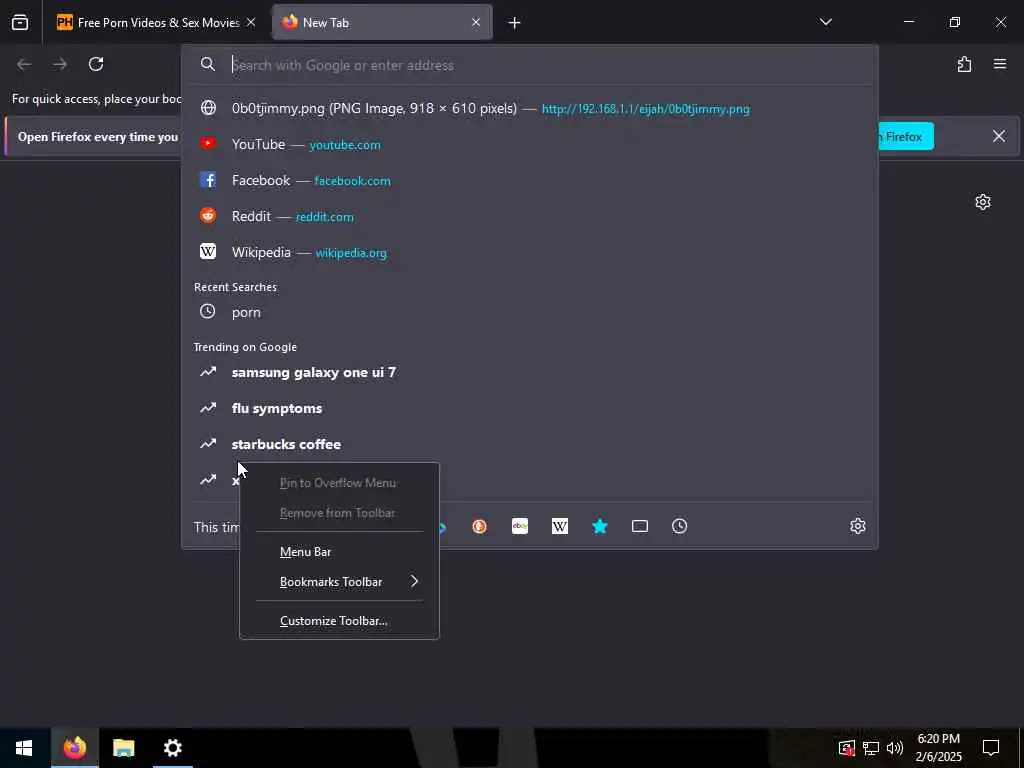This screenshot has height=768, width=1024.
Task: Open the 0b0tjimmy.png suggestion
Action: click(x=532, y=108)
